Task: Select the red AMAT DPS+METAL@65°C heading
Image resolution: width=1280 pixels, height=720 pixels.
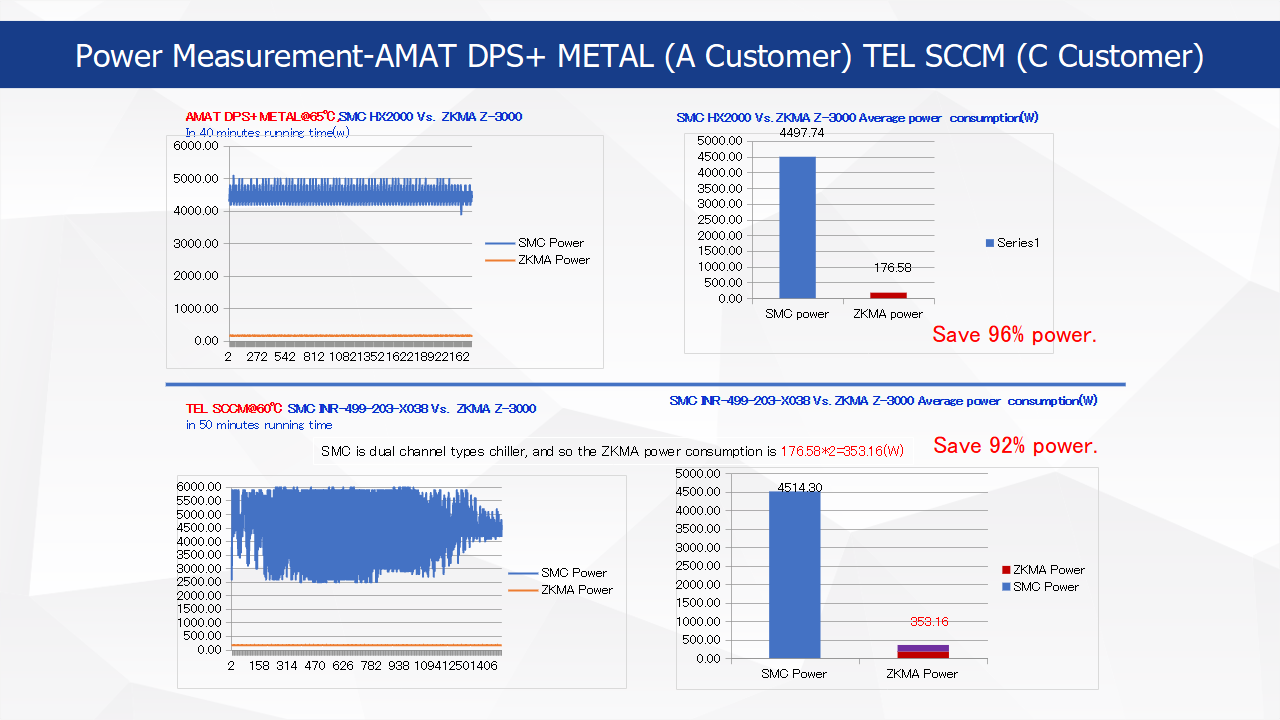Action: (260, 117)
